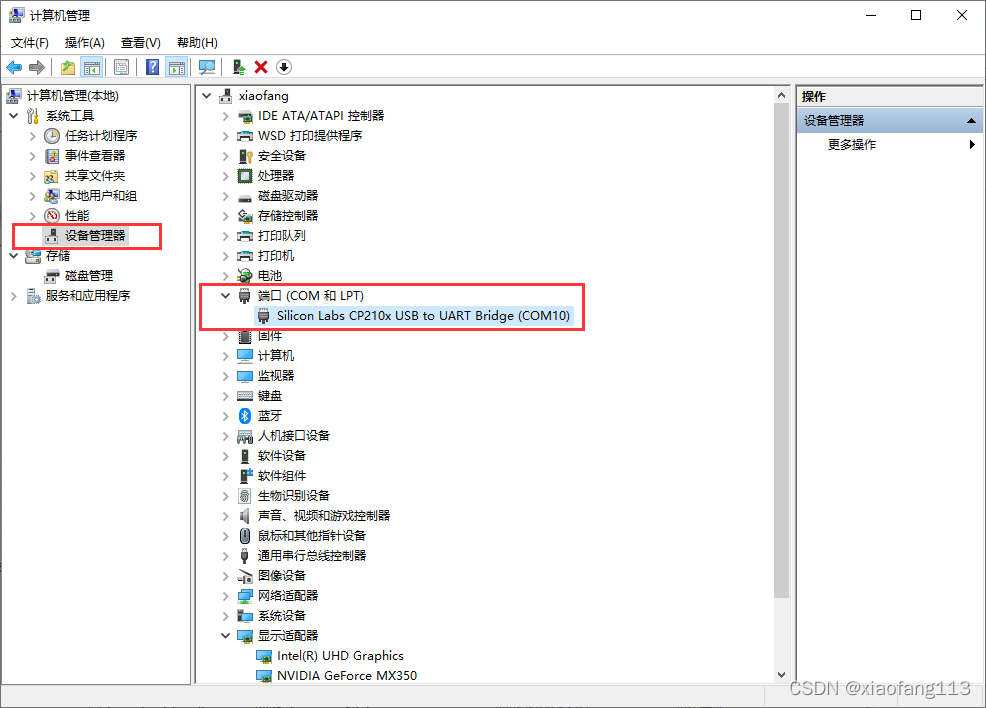Open the 文件(F) menu
This screenshot has height=708, width=986.
[30, 43]
